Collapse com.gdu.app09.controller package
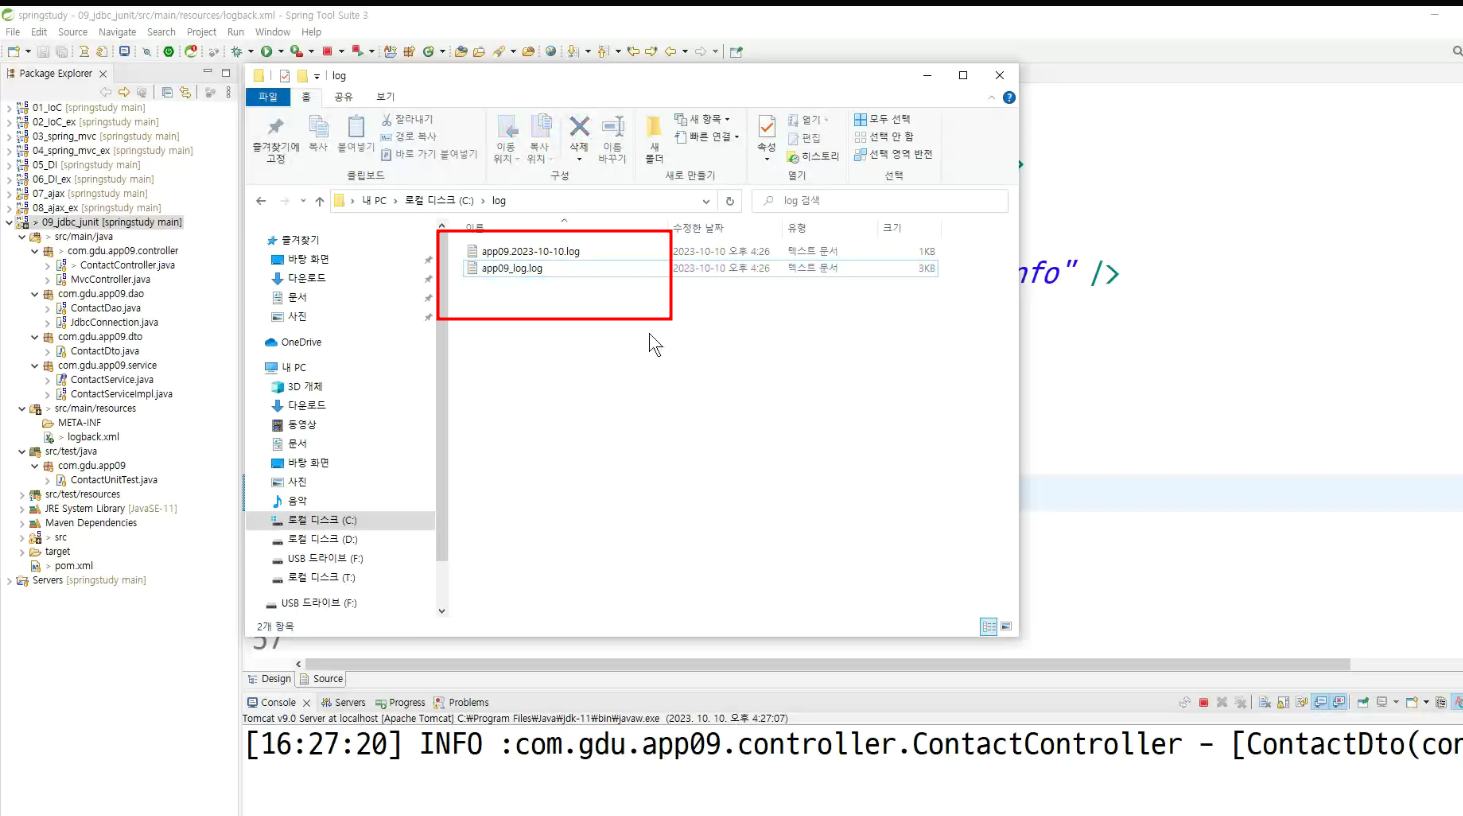The image size is (1463, 816). click(x=34, y=251)
